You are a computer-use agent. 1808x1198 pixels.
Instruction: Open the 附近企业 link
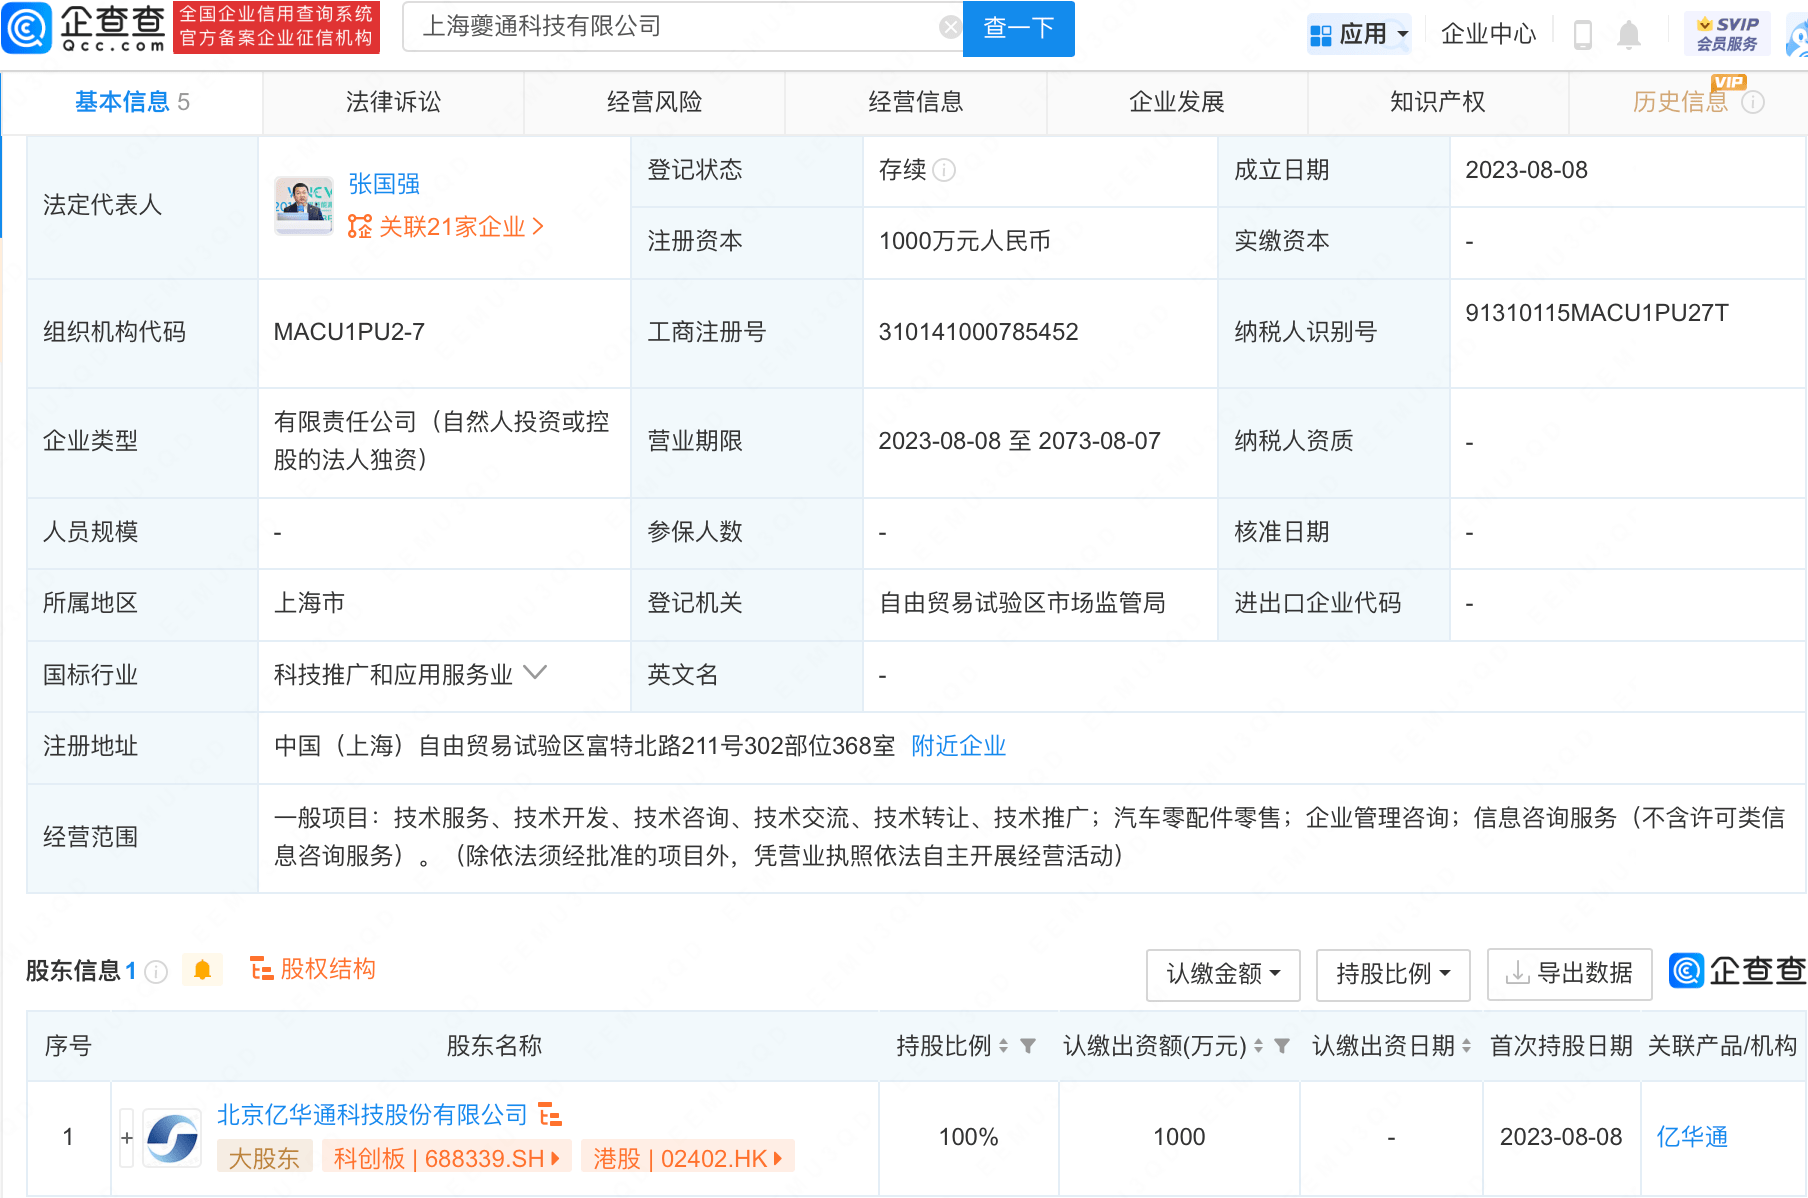[958, 746]
